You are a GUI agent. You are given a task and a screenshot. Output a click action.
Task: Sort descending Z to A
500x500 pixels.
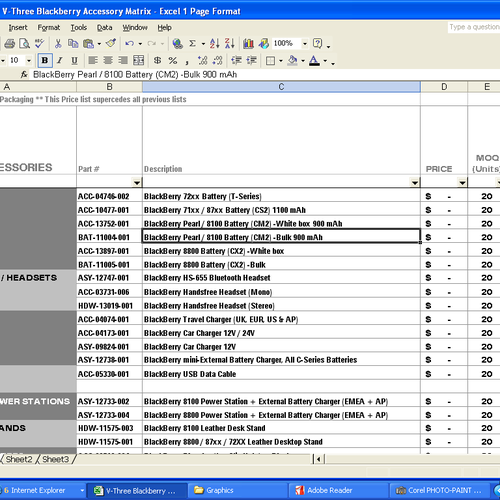(x=230, y=44)
